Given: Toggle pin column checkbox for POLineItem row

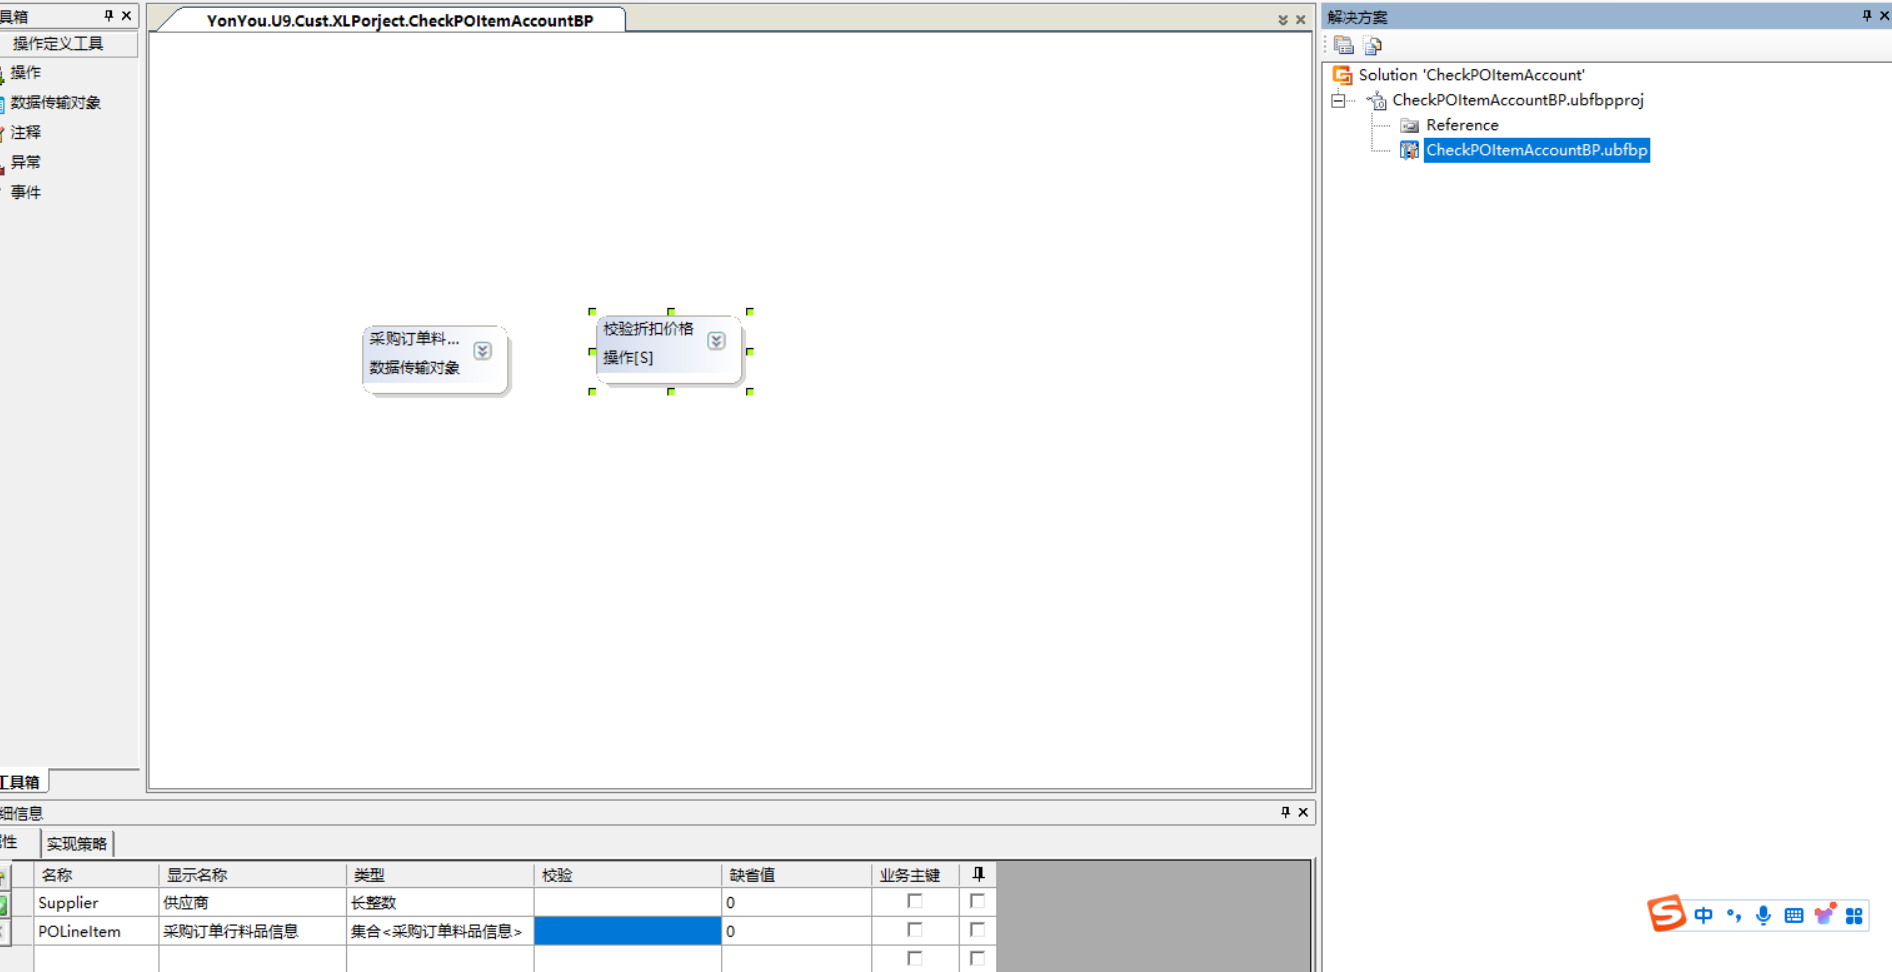Looking at the screenshot, I should [x=977, y=930].
